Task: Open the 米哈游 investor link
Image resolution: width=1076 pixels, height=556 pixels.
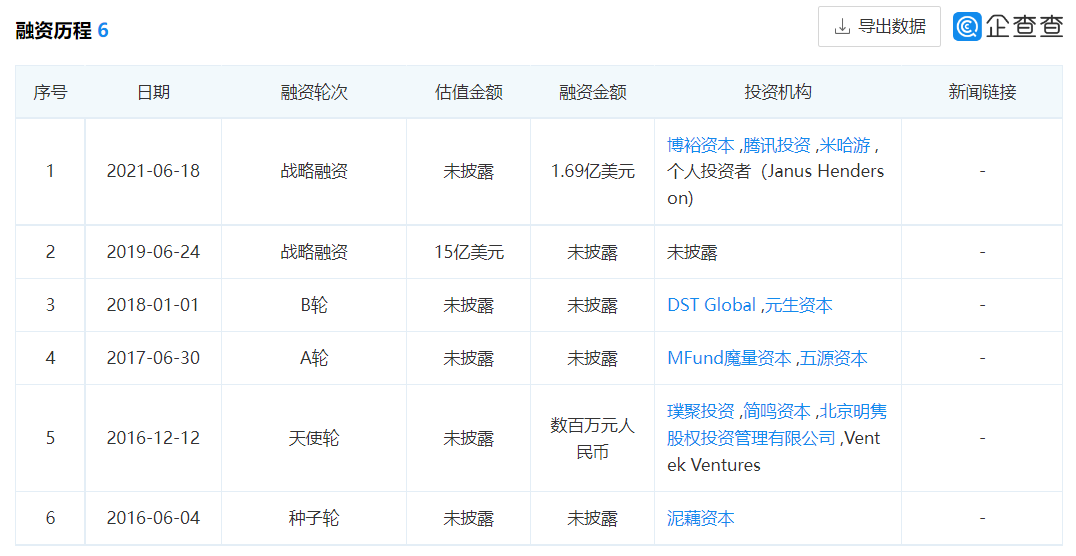Action: pos(845,145)
